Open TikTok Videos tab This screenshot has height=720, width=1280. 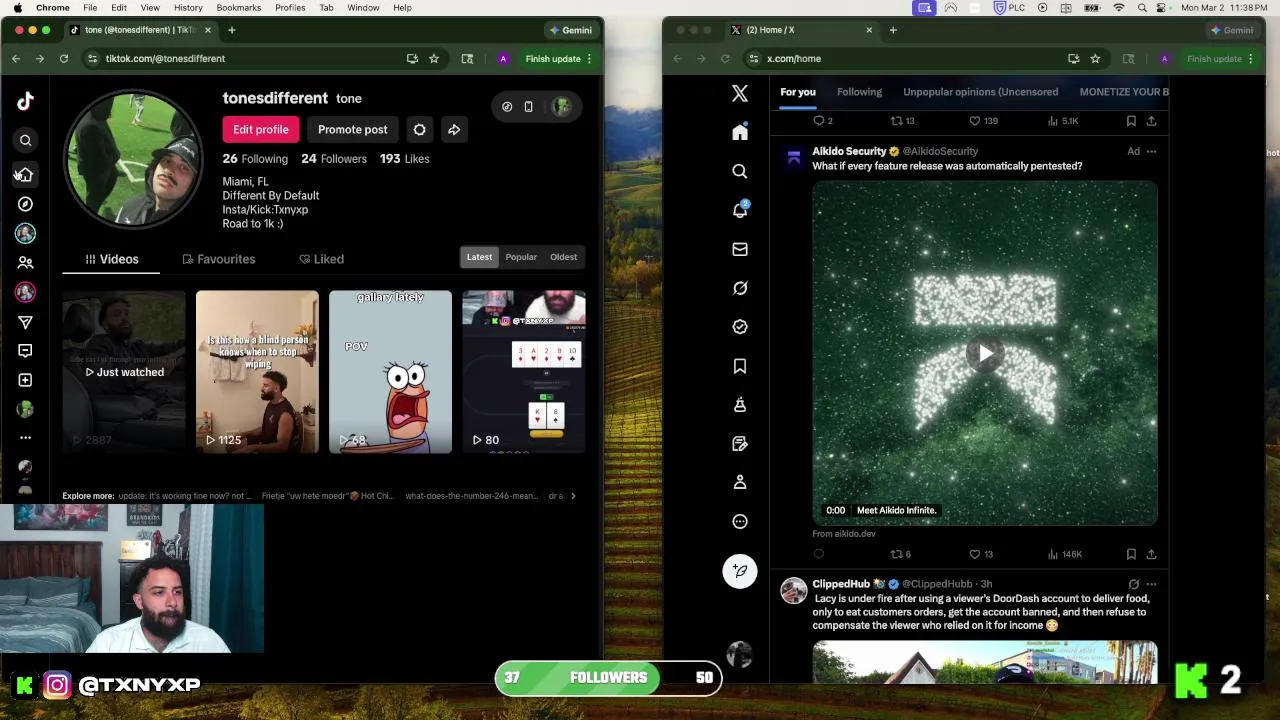112,259
